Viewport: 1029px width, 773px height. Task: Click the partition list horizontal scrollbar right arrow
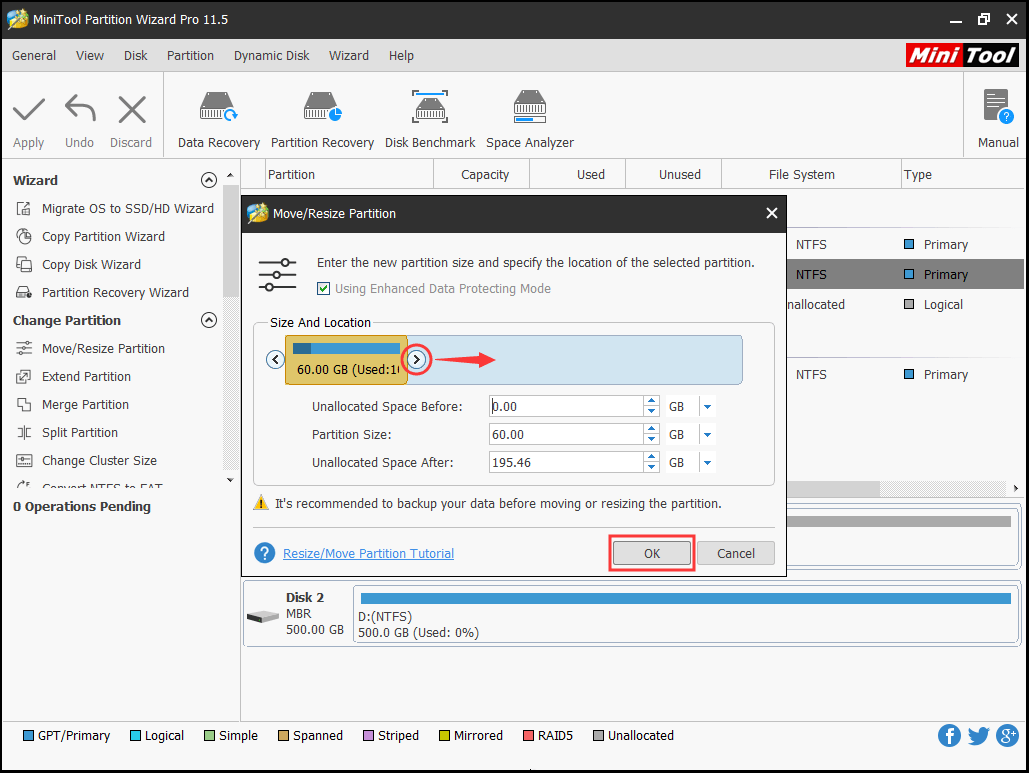point(1015,488)
